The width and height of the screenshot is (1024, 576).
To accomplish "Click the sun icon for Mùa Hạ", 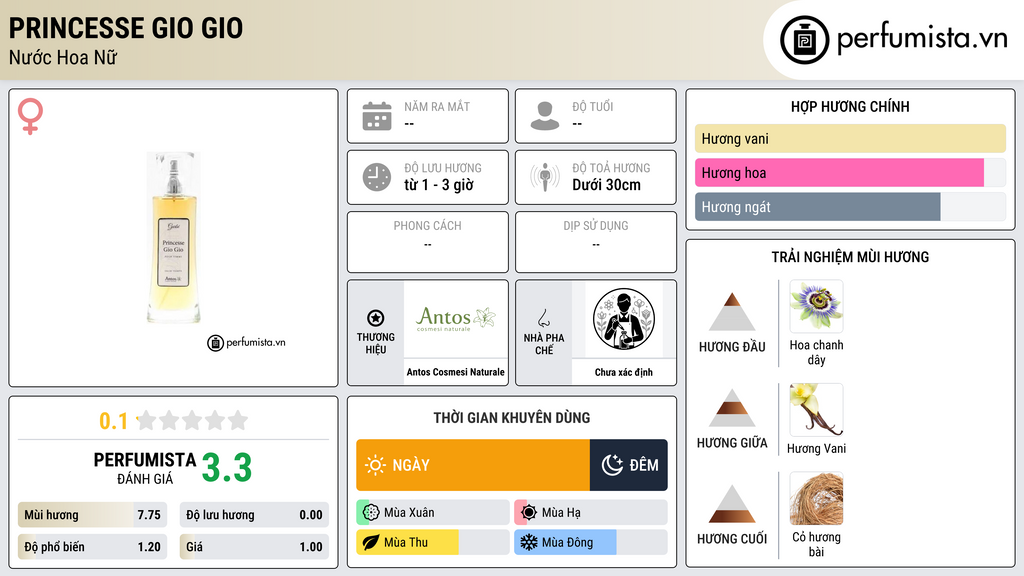I will [x=528, y=513].
